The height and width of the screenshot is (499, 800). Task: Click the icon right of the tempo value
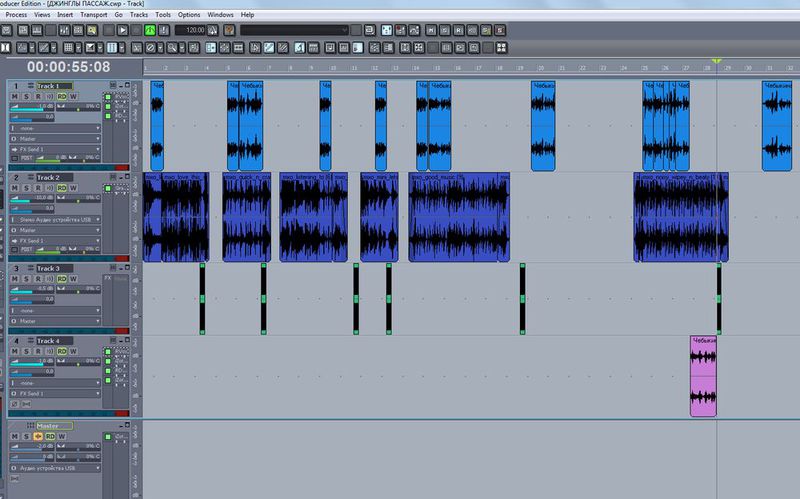[x=213, y=30]
